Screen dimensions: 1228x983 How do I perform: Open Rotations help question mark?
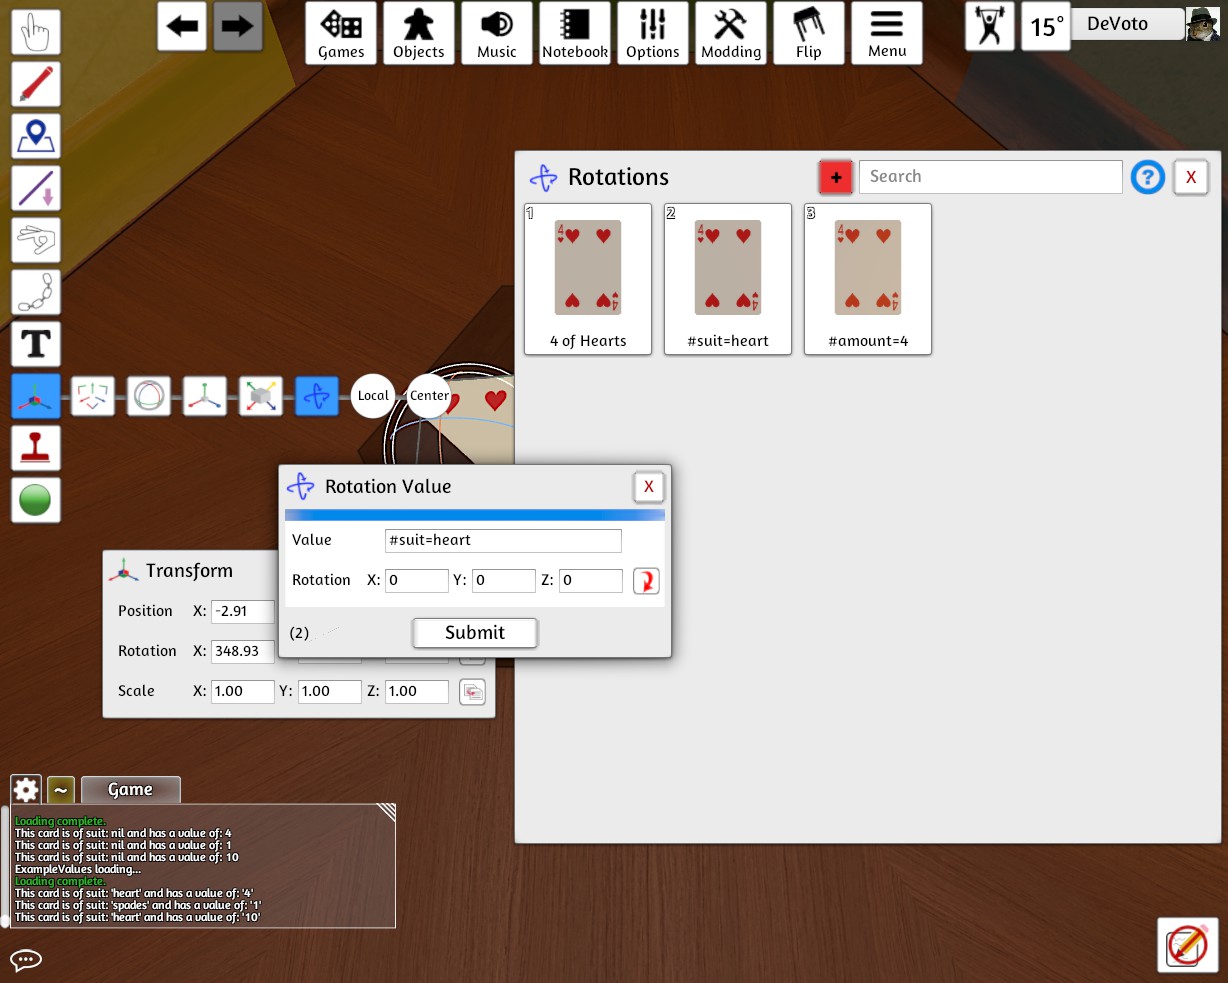(x=1148, y=177)
